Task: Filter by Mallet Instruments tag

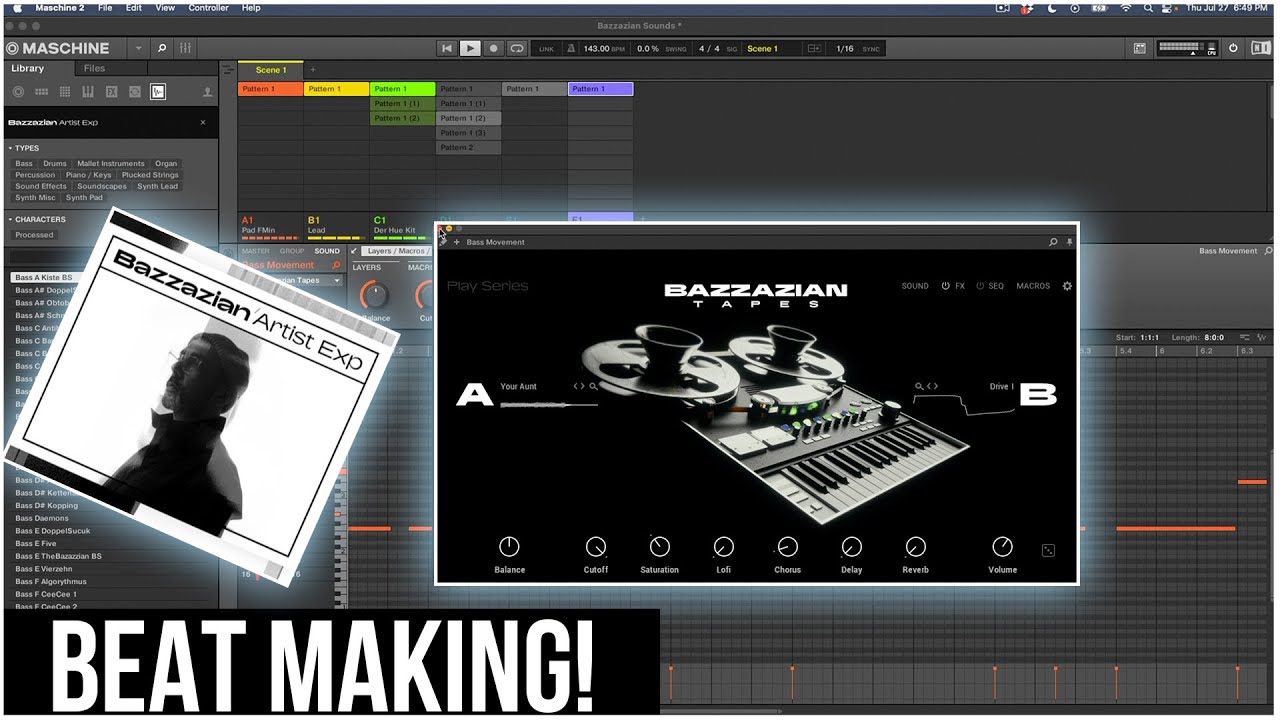Action: 111,163
